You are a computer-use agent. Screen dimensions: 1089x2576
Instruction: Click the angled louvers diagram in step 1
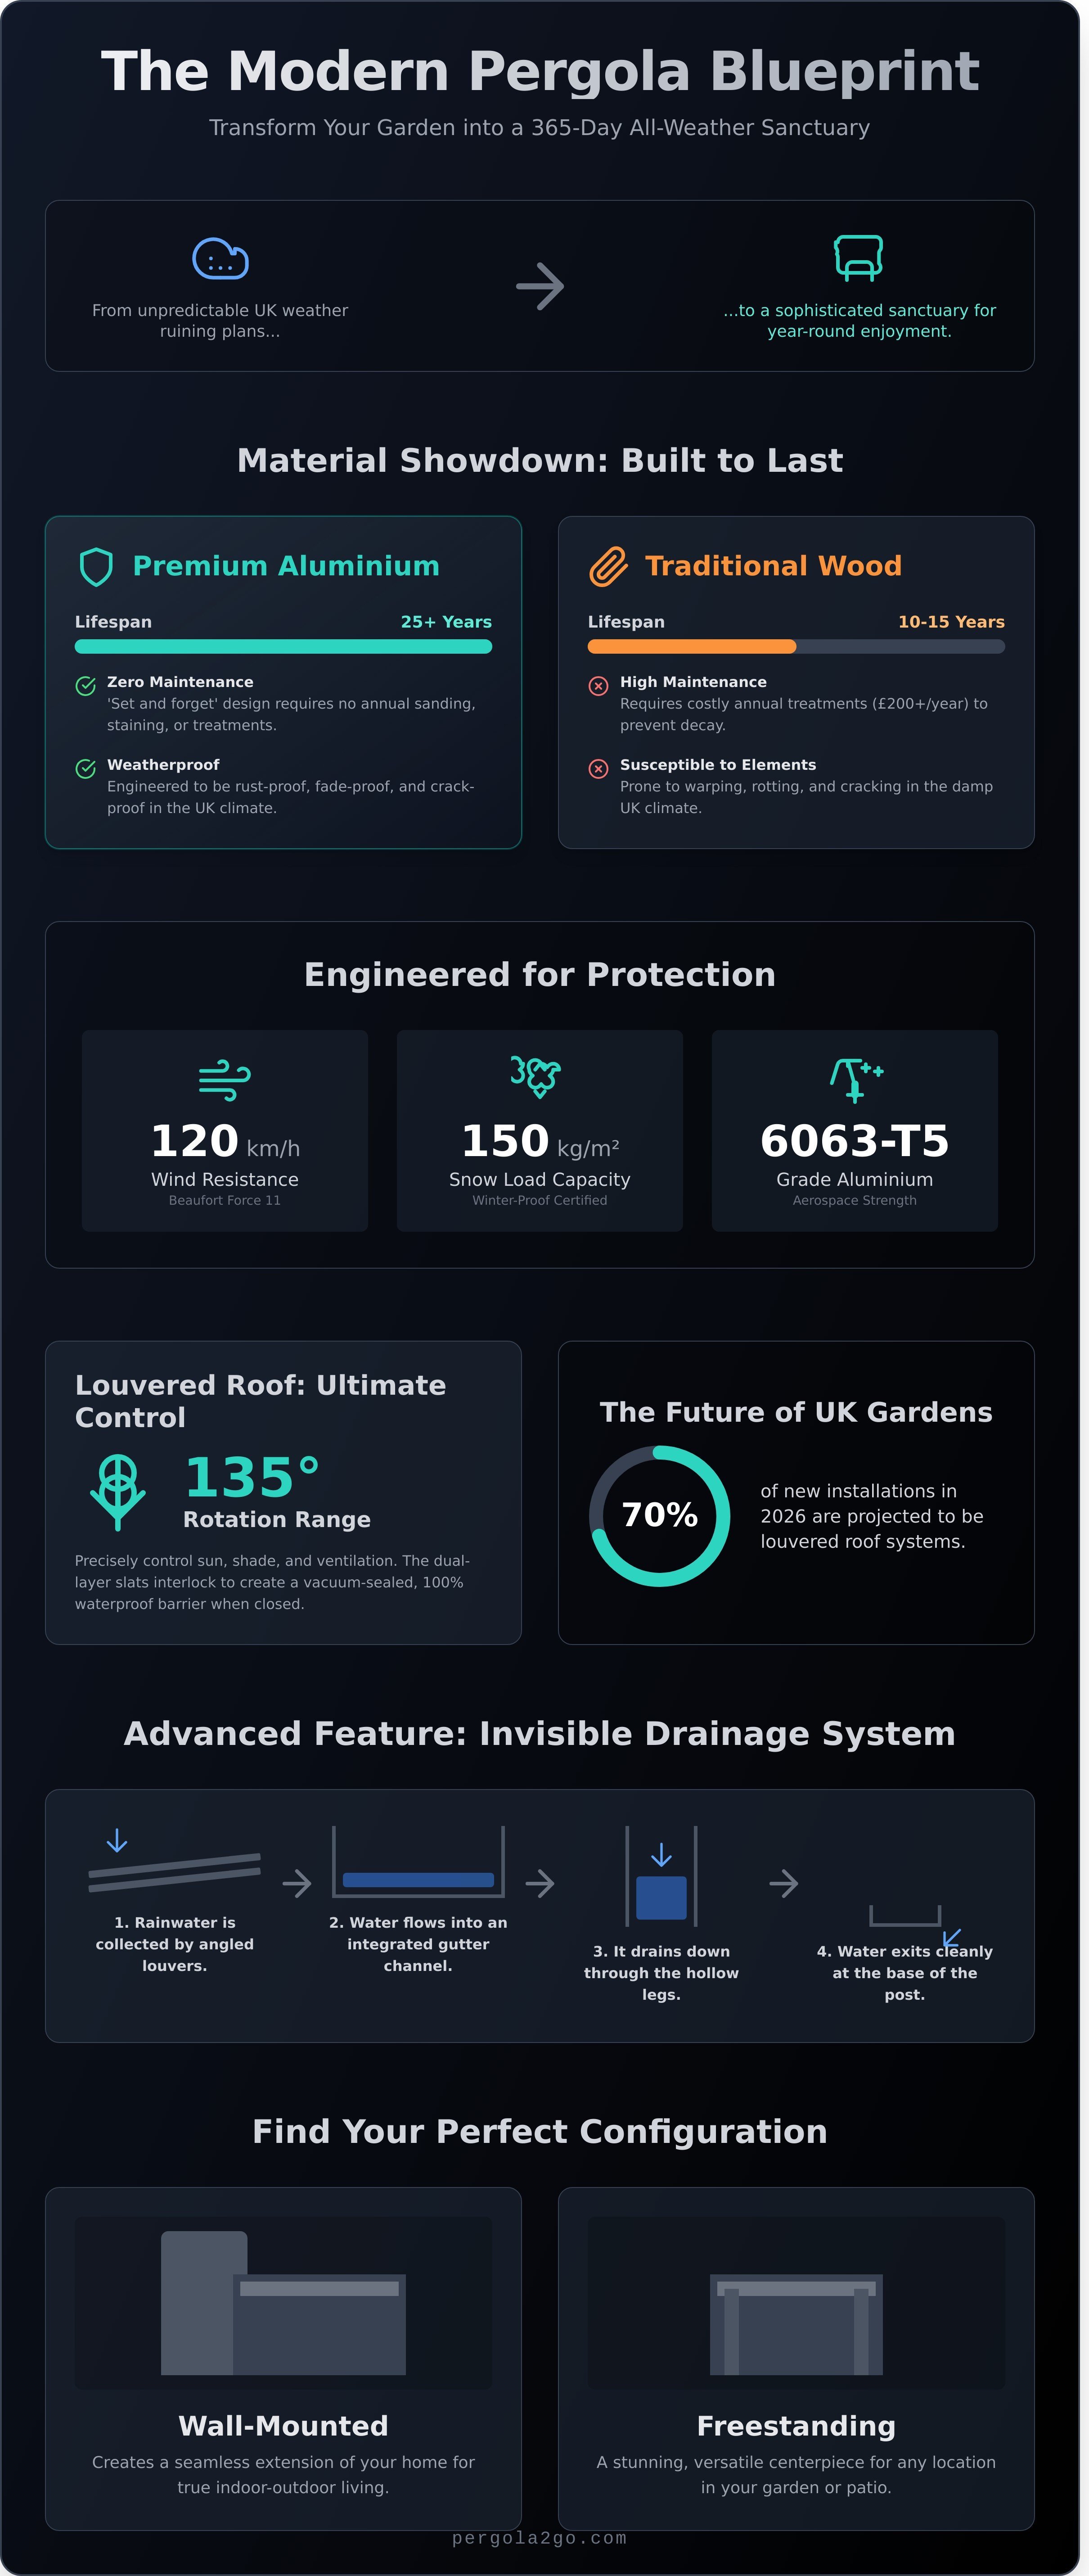point(175,1872)
